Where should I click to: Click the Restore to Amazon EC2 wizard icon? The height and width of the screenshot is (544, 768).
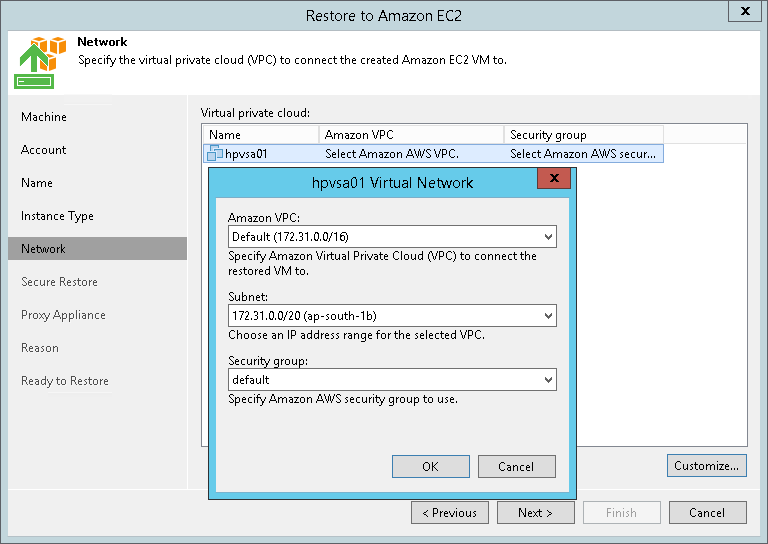39,62
